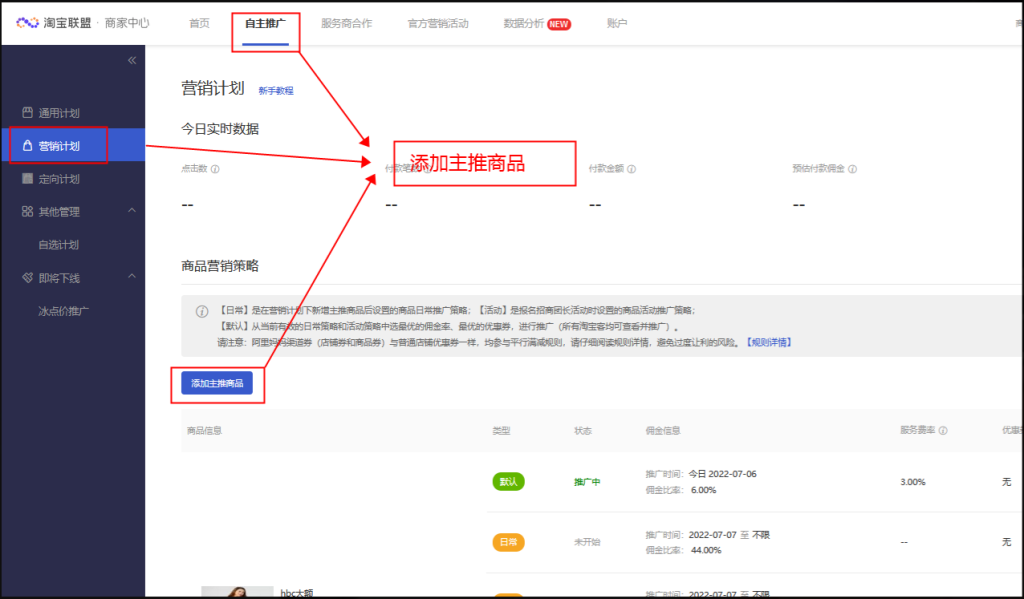Collapse the 即将下线 sidebar group
1024x599 pixels.
pyautogui.click(x=132, y=277)
